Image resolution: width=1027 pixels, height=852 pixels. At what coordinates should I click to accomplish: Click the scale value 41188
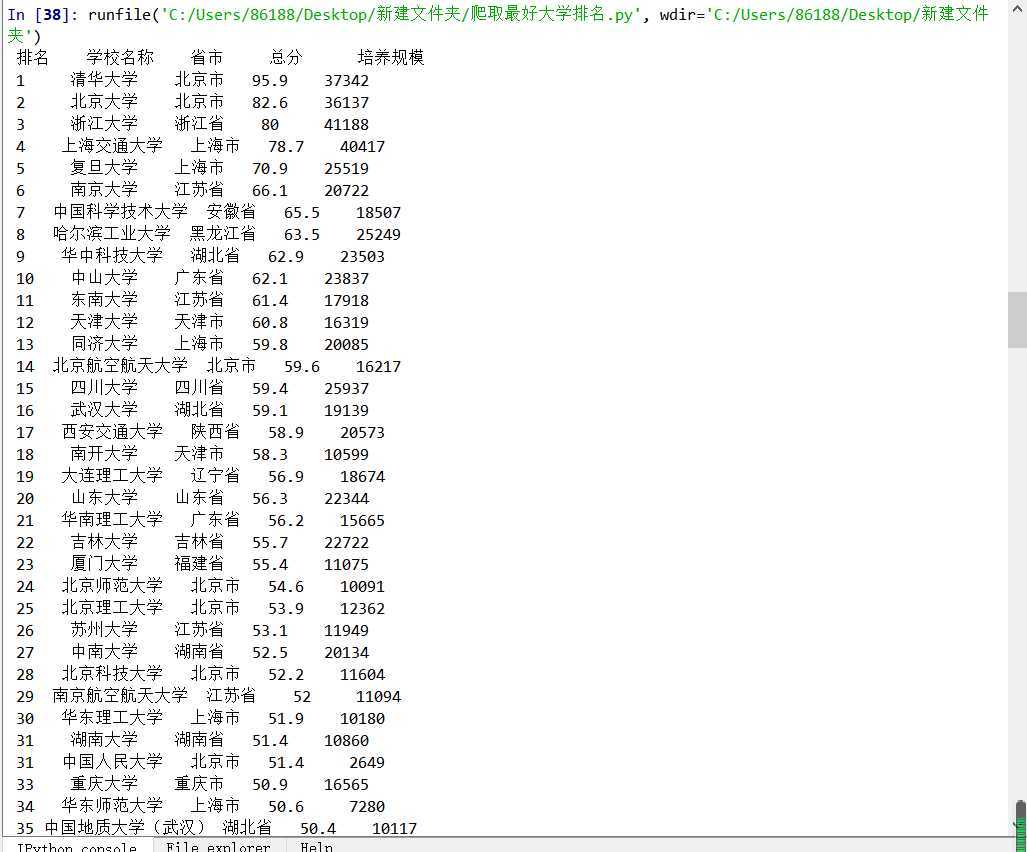tap(346, 124)
